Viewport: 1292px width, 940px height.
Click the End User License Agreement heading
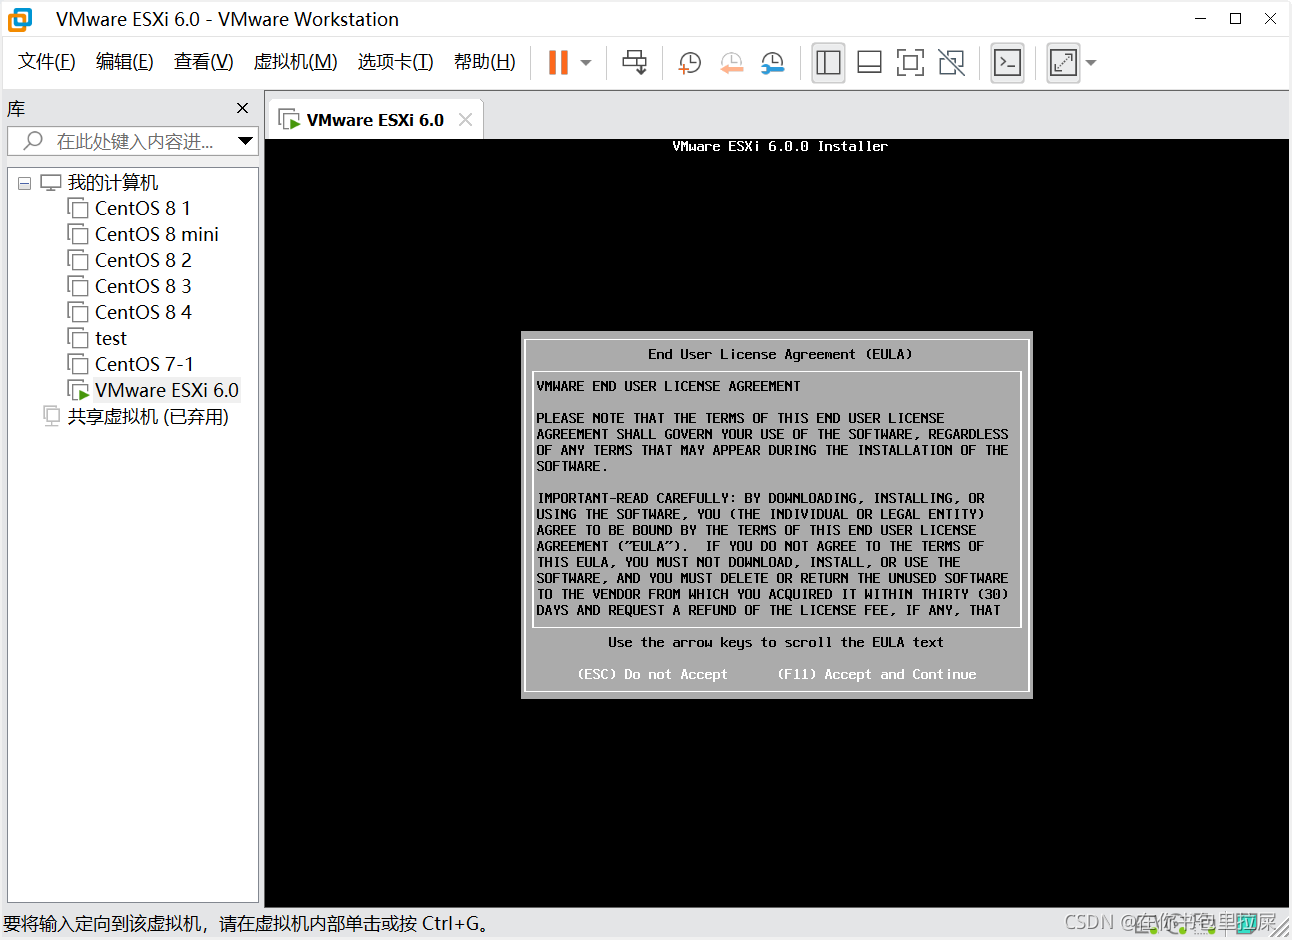[x=780, y=354]
